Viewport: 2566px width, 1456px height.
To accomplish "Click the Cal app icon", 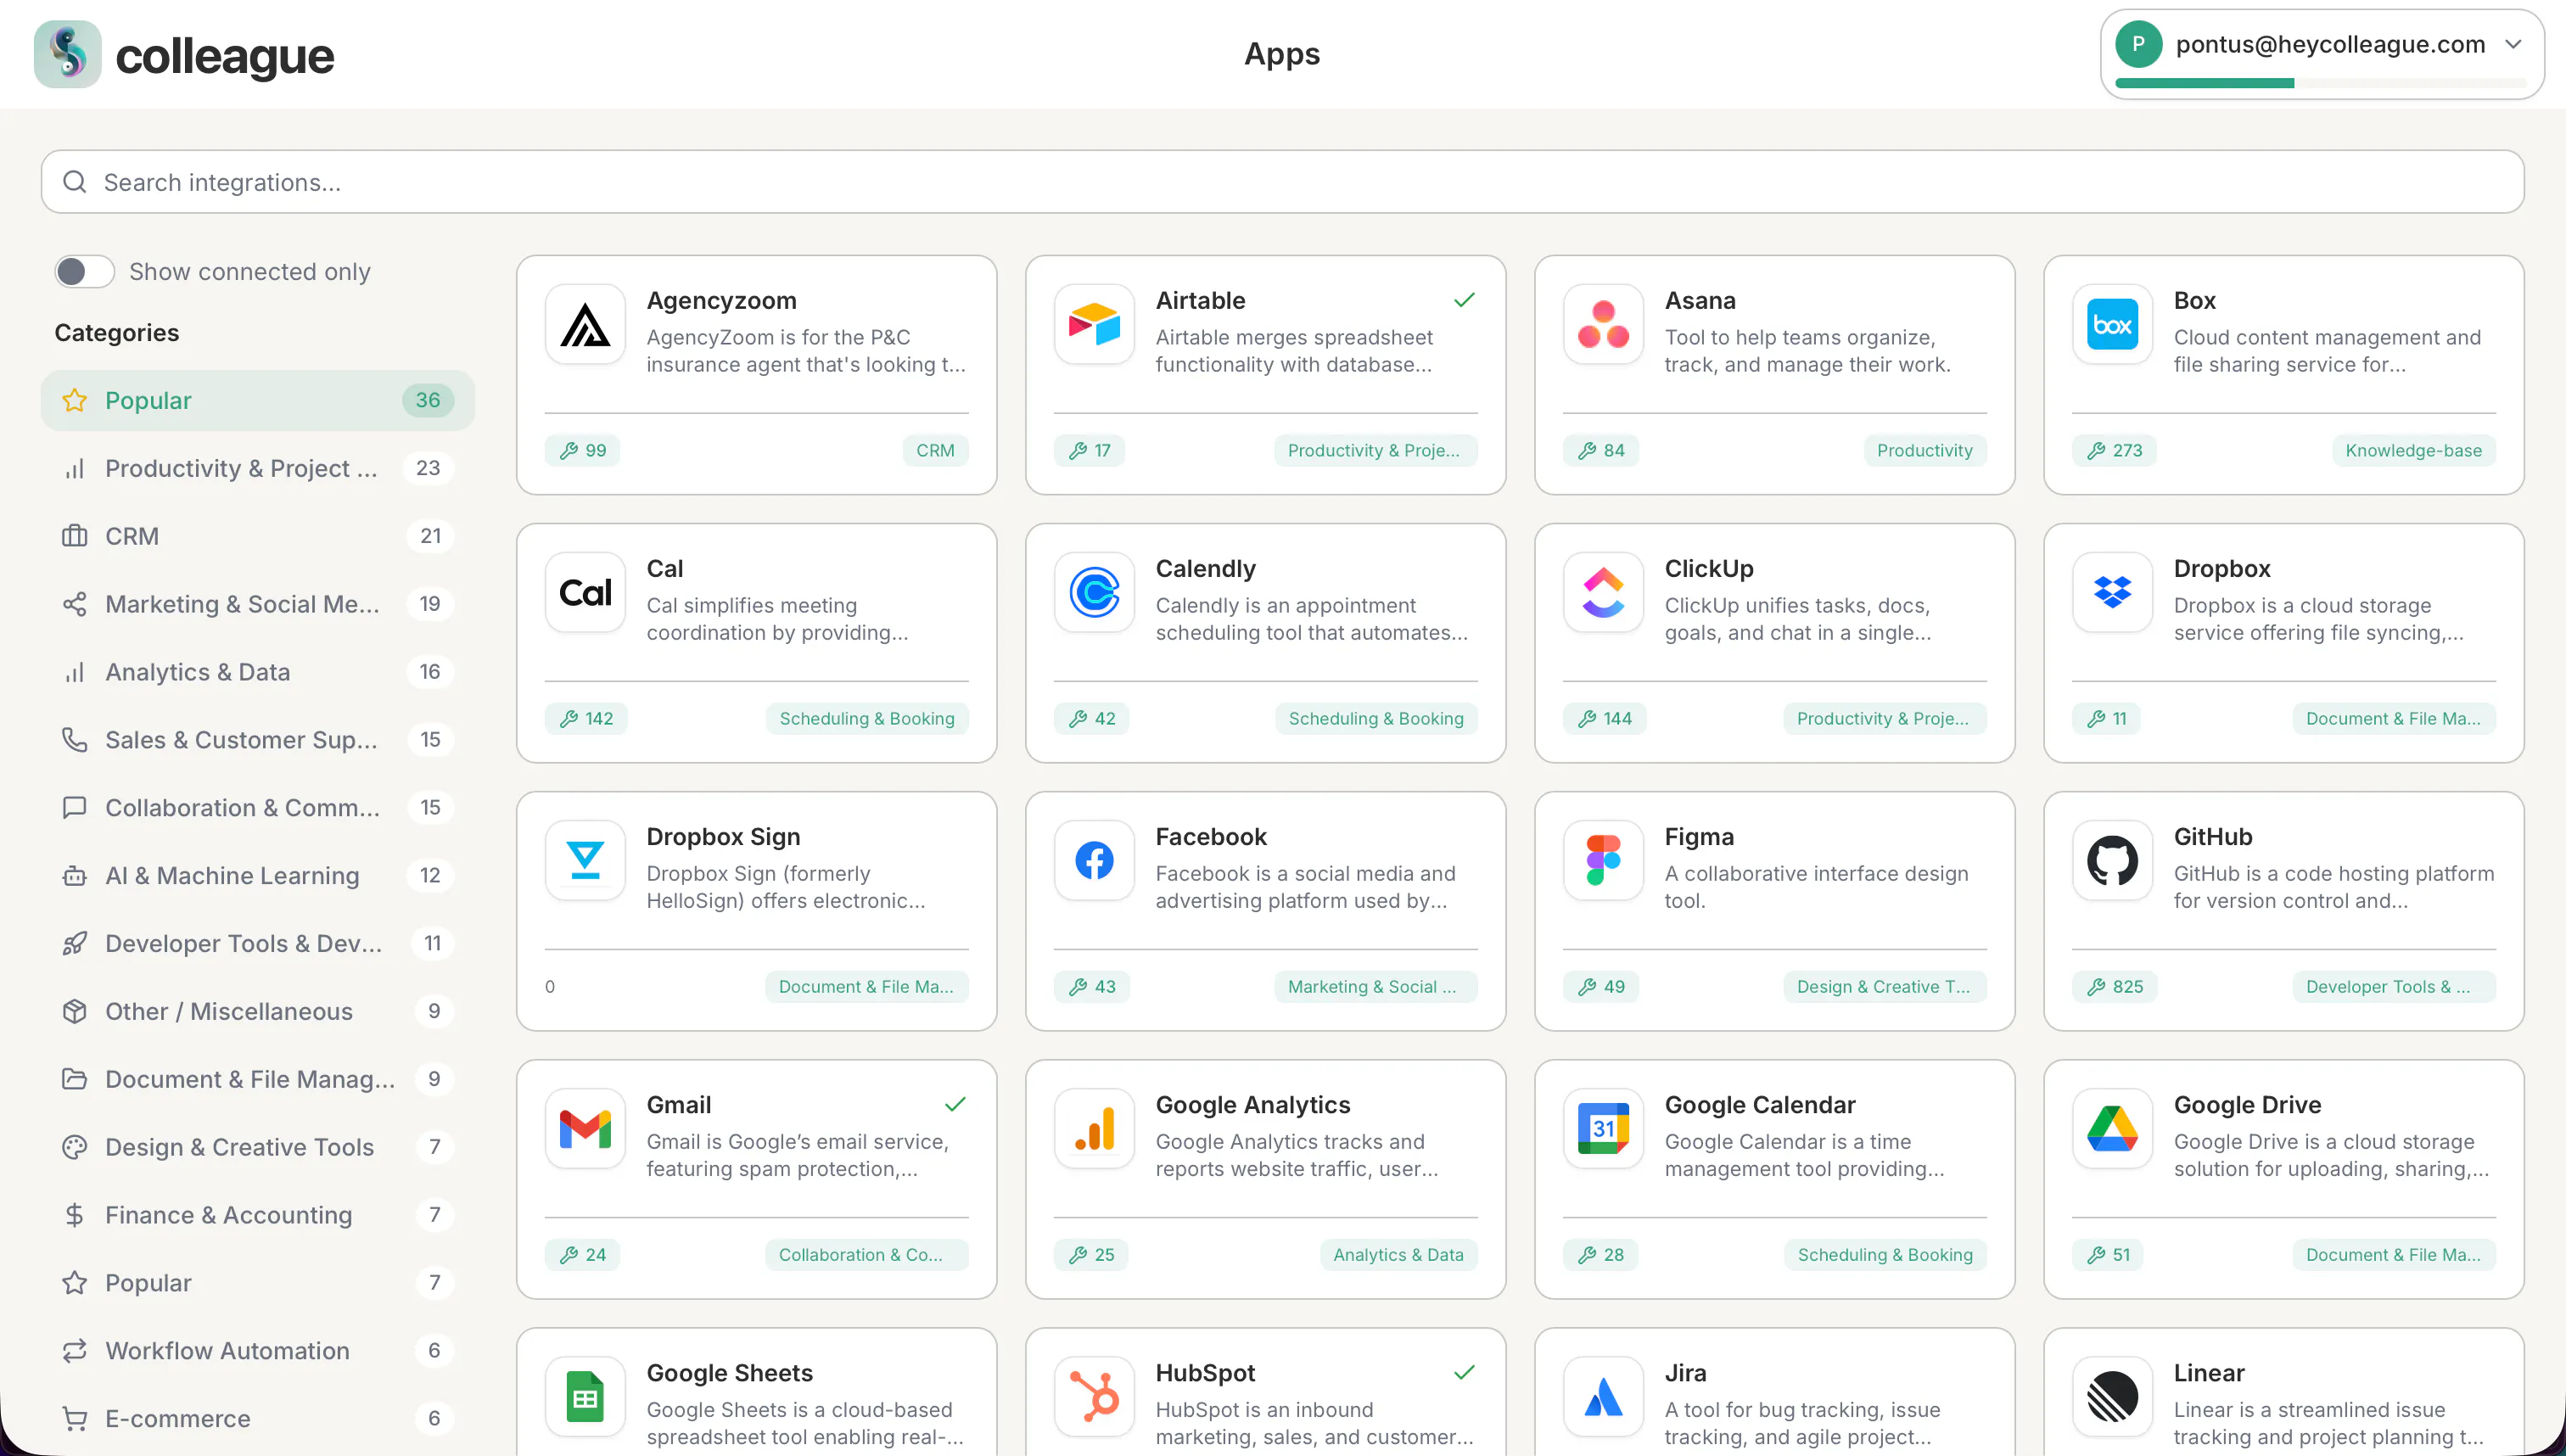I will point(585,592).
